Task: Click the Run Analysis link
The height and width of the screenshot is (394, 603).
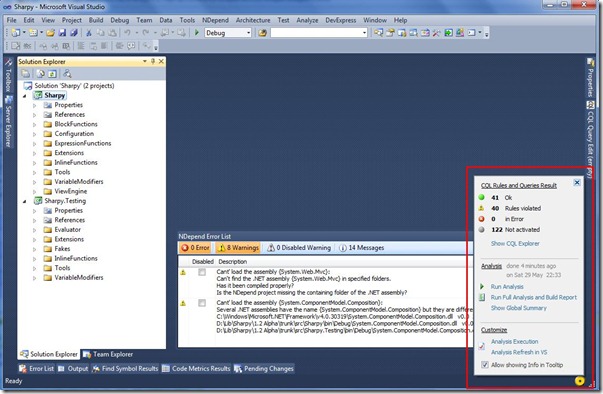Action: pos(507,287)
